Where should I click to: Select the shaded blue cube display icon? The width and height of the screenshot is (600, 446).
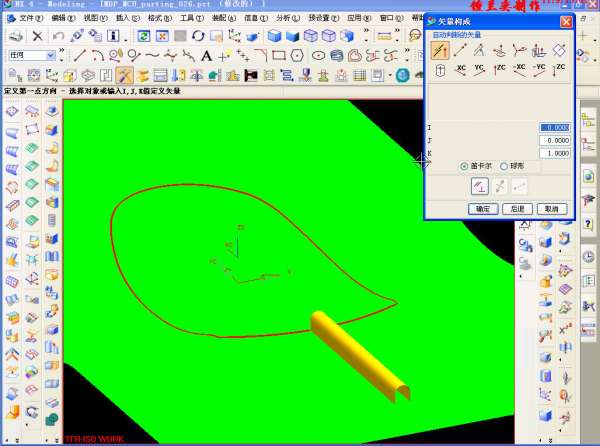coord(274,36)
